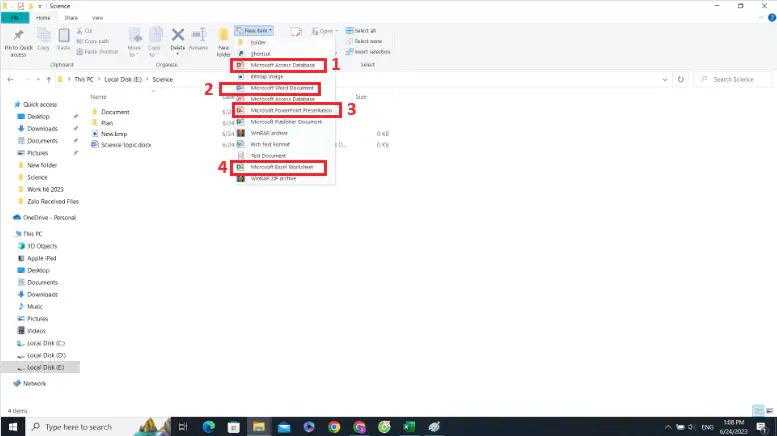Click the New folder ribbon button
Screen dimensions: 777x436
pyautogui.click(x=223, y=42)
